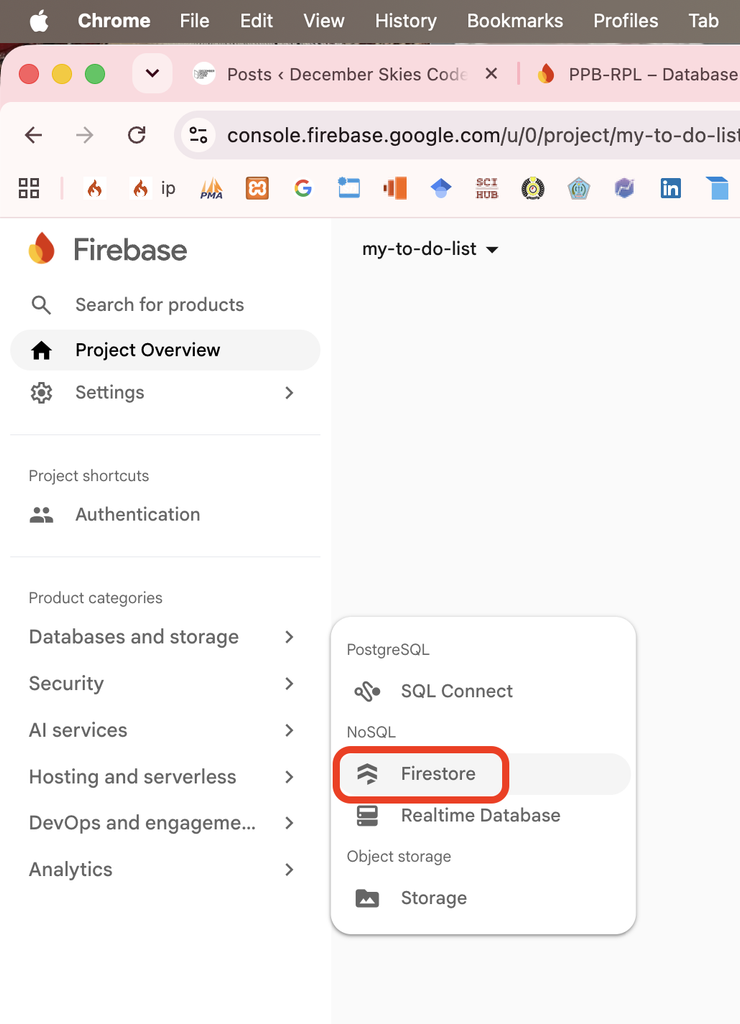This screenshot has width=740, height=1024.
Task: Open the Bookmarks menu
Action: [515, 21]
